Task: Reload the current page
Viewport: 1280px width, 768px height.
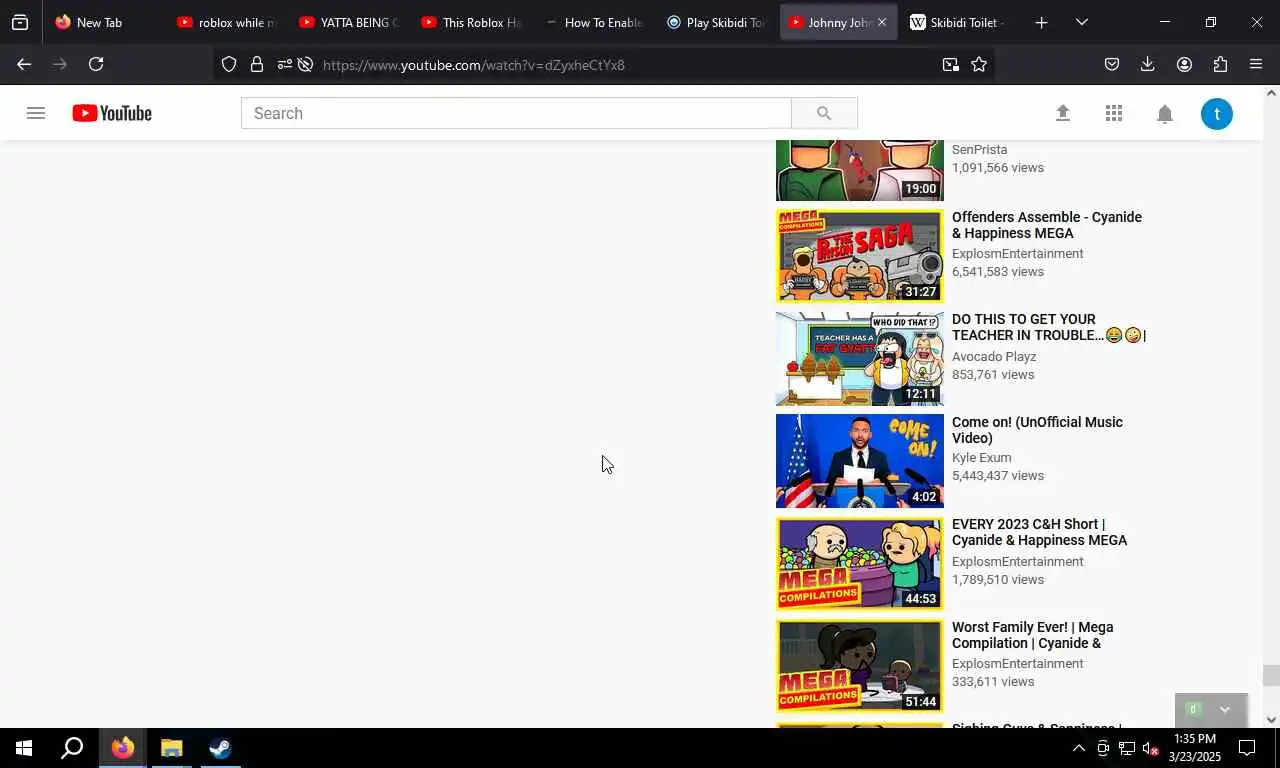Action: [96, 64]
